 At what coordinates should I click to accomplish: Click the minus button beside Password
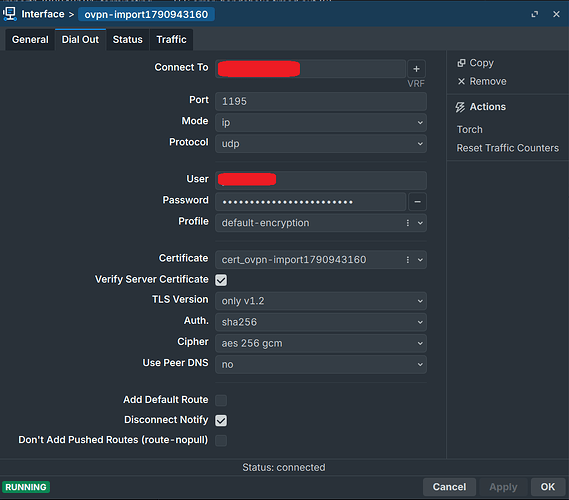[x=417, y=202]
